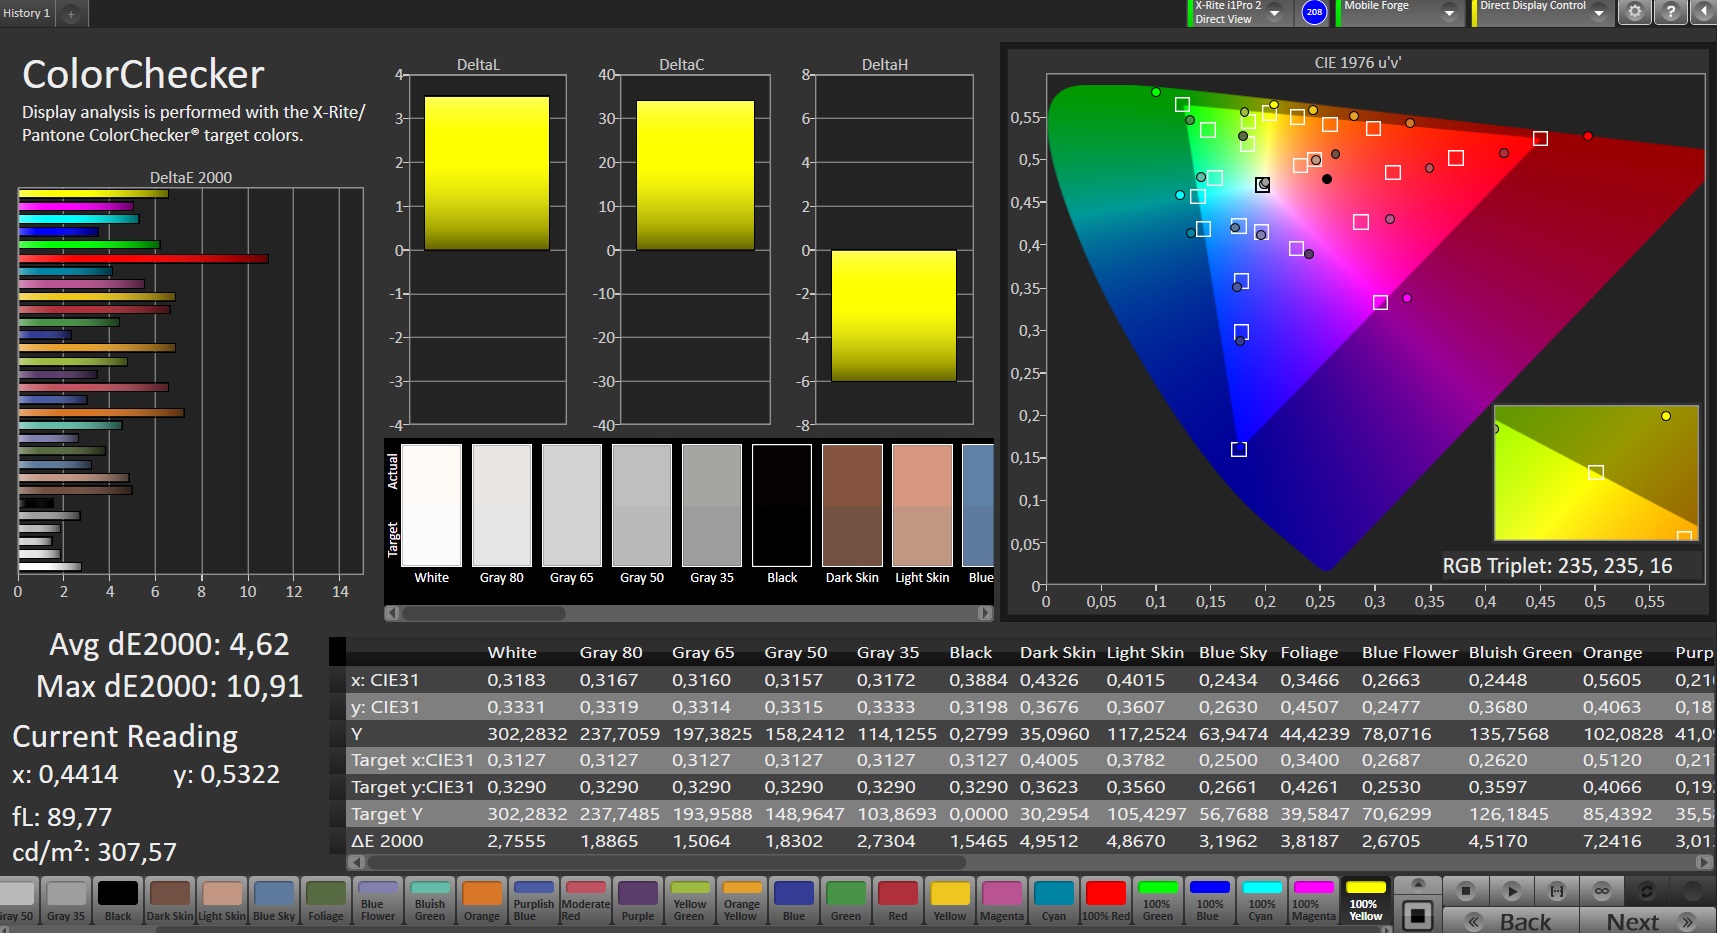Select the ΔE 2000 row label
Screen dimensions: 1717x933
(387, 841)
